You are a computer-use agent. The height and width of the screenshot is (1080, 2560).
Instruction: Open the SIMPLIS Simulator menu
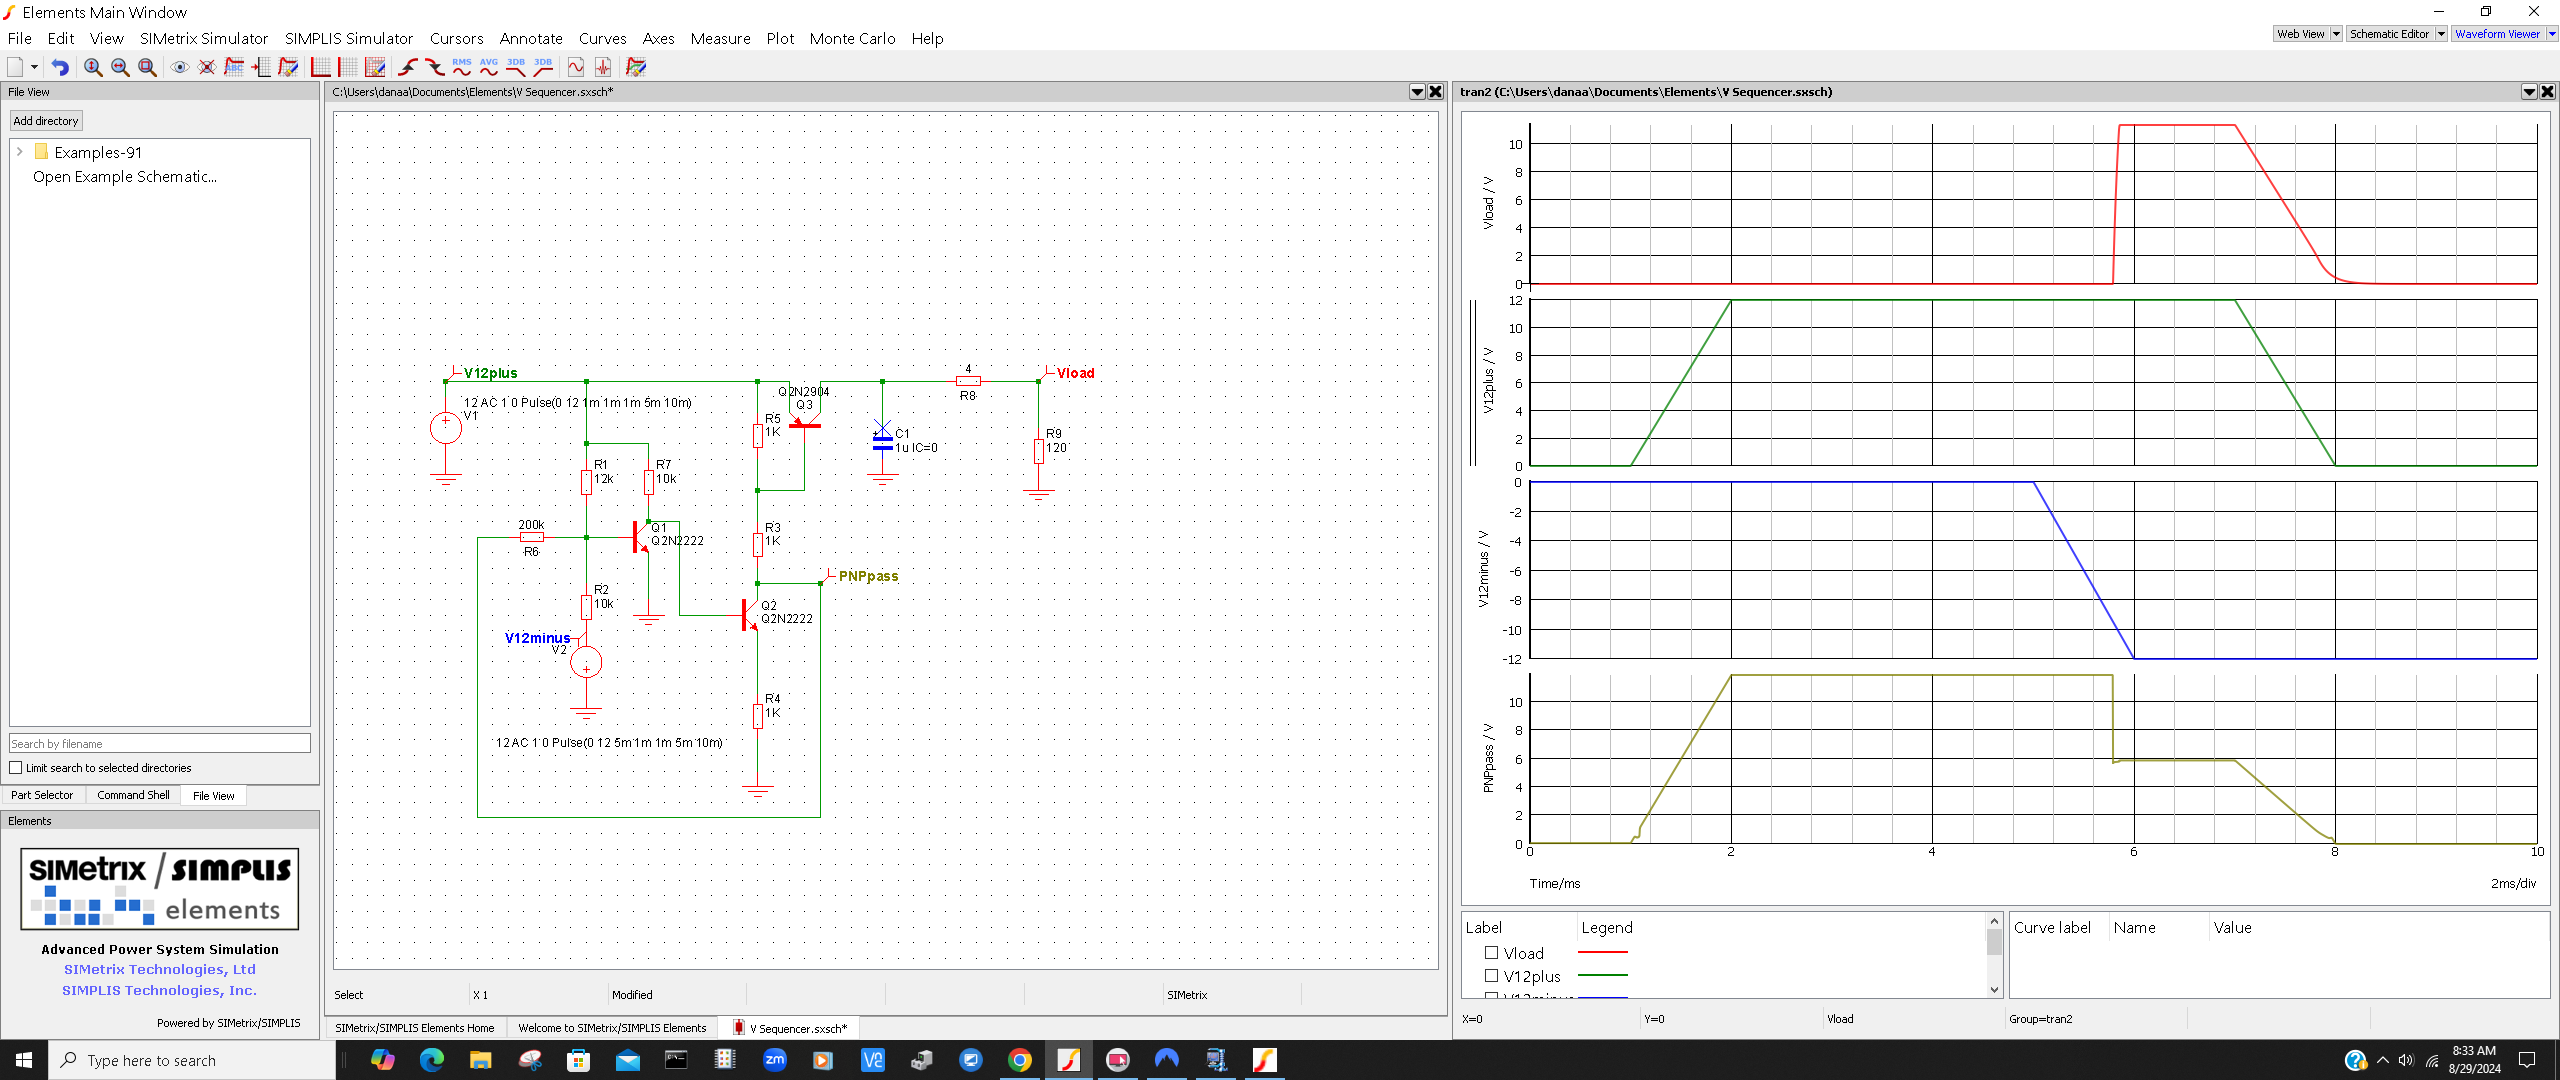pos(349,38)
